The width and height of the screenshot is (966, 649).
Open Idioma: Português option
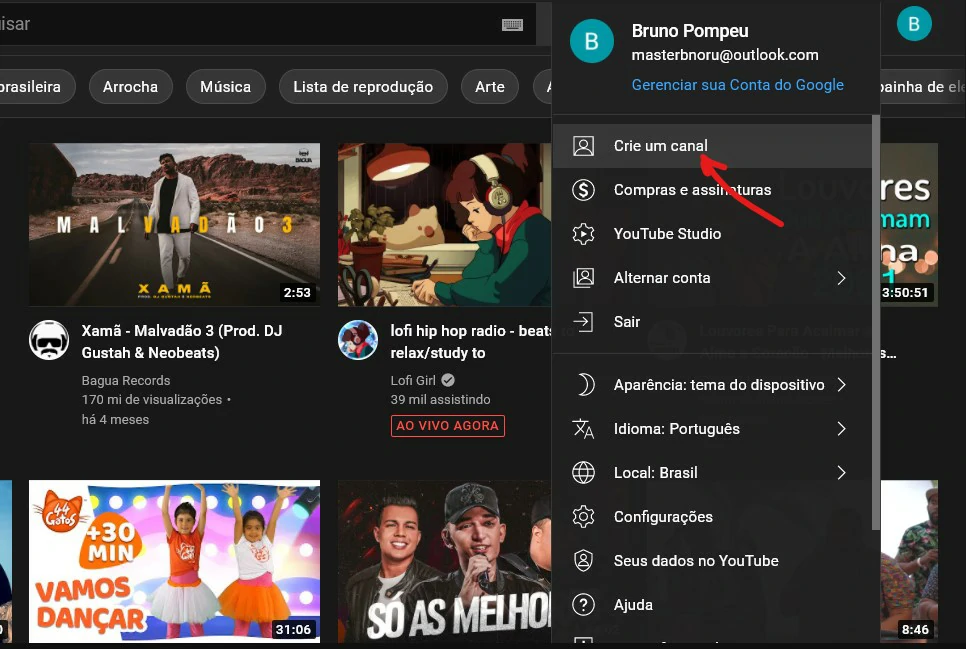(x=712, y=428)
